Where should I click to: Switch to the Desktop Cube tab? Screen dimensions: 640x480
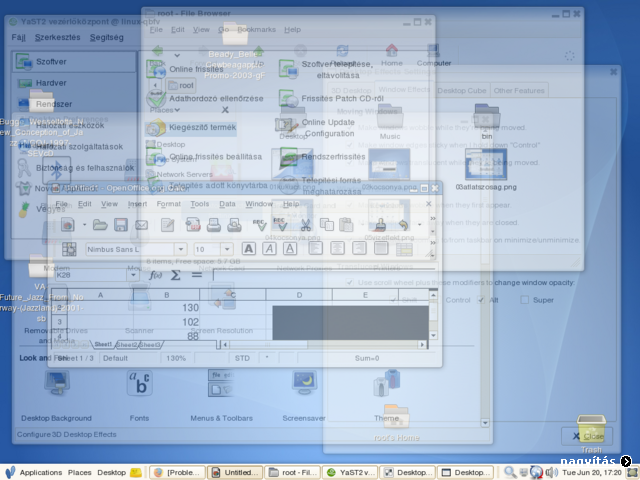point(462,91)
